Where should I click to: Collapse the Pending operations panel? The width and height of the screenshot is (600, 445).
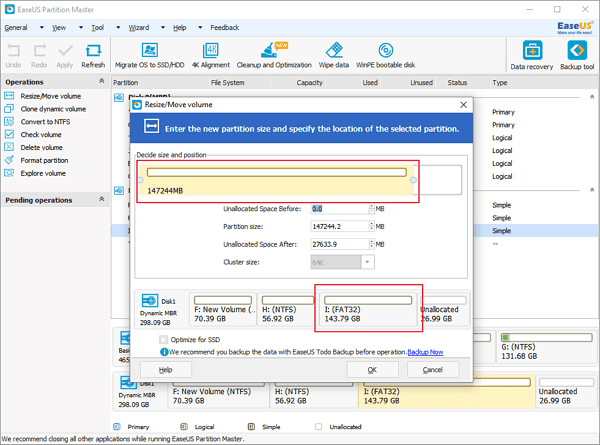(x=101, y=199)
